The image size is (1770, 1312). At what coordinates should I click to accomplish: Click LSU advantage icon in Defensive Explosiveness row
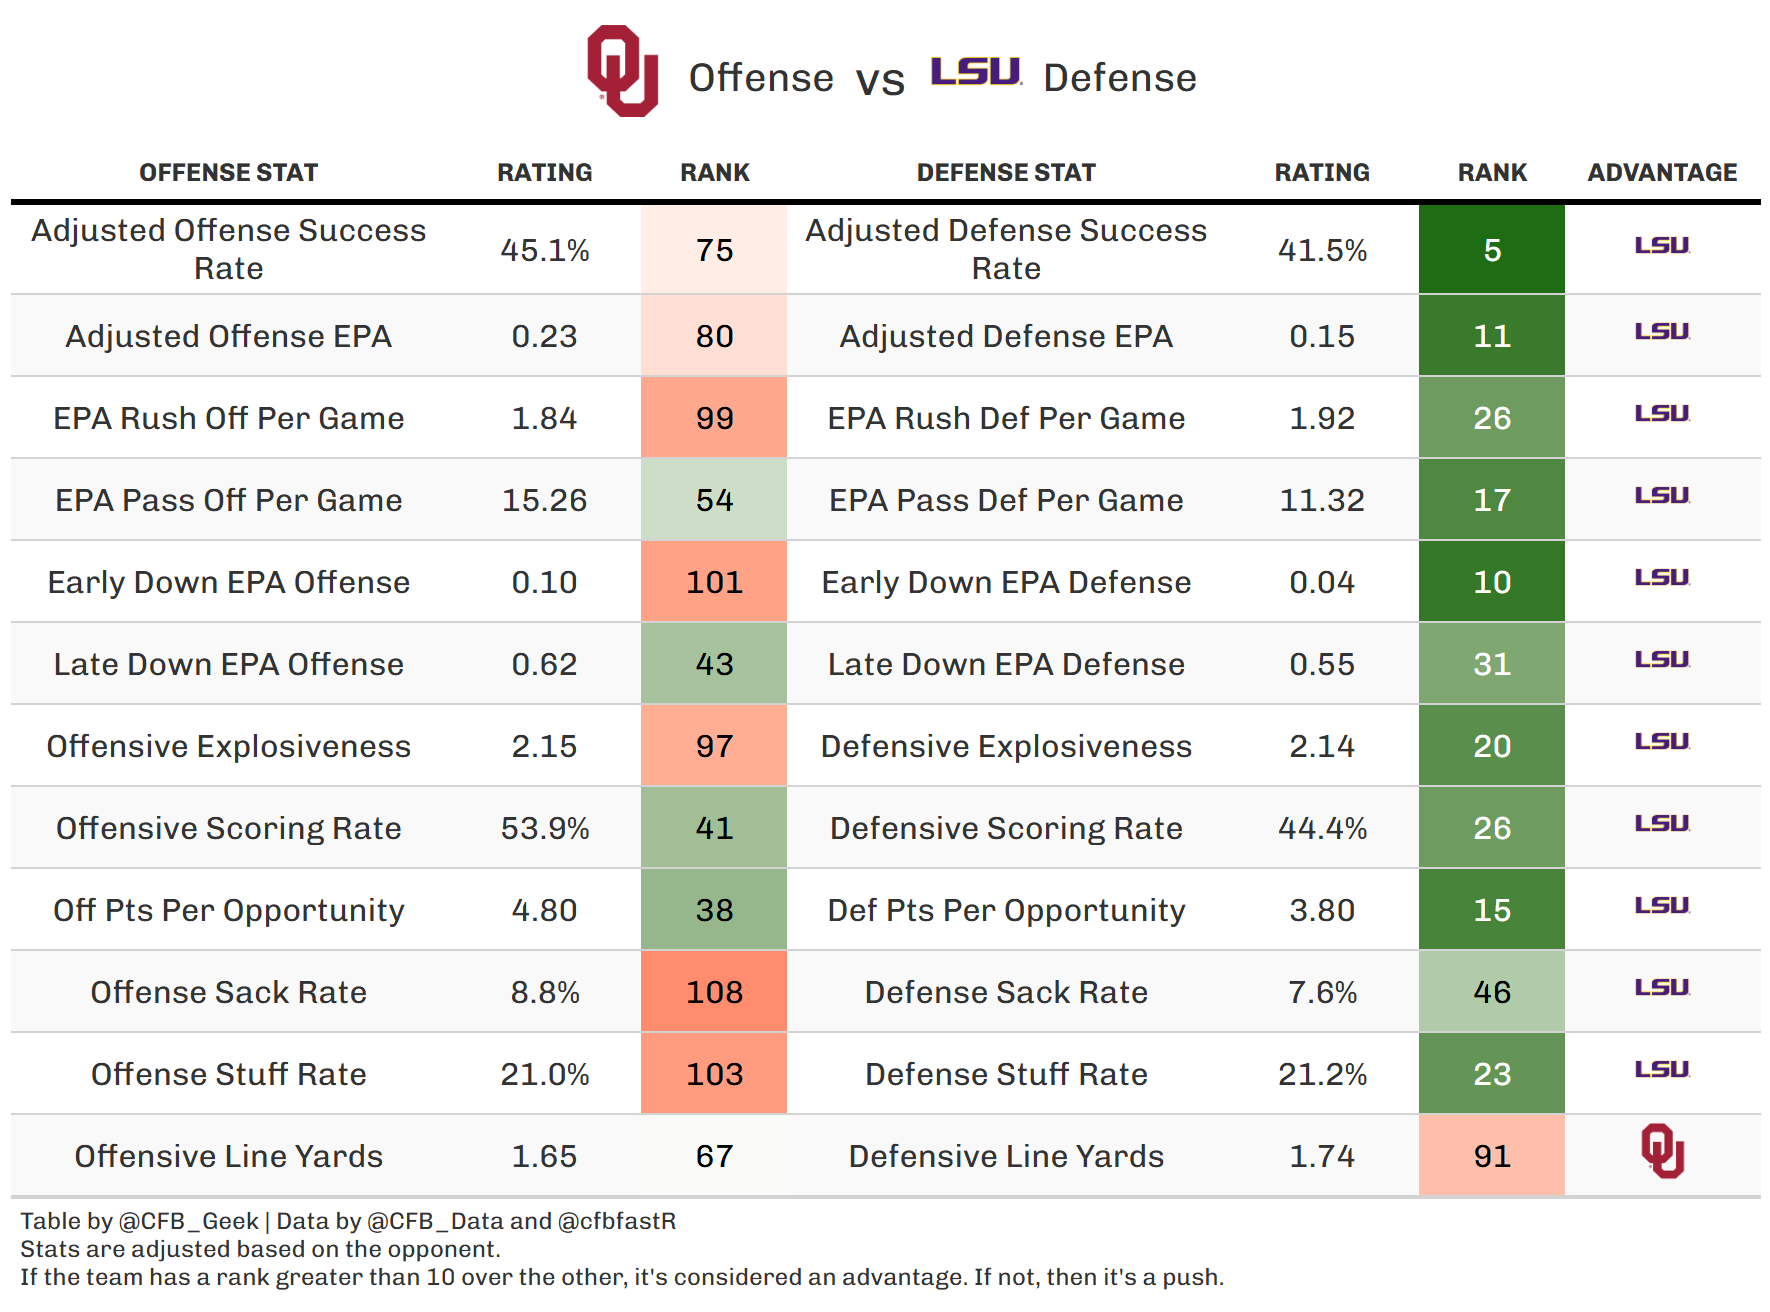pyautogui.click(x=1662, y=741)
